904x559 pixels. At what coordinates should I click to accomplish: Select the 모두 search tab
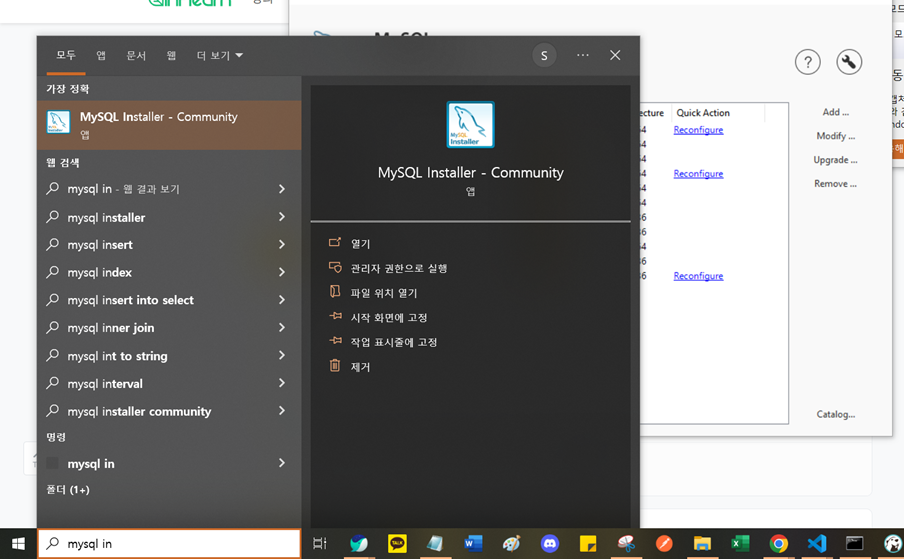point(66,55)
